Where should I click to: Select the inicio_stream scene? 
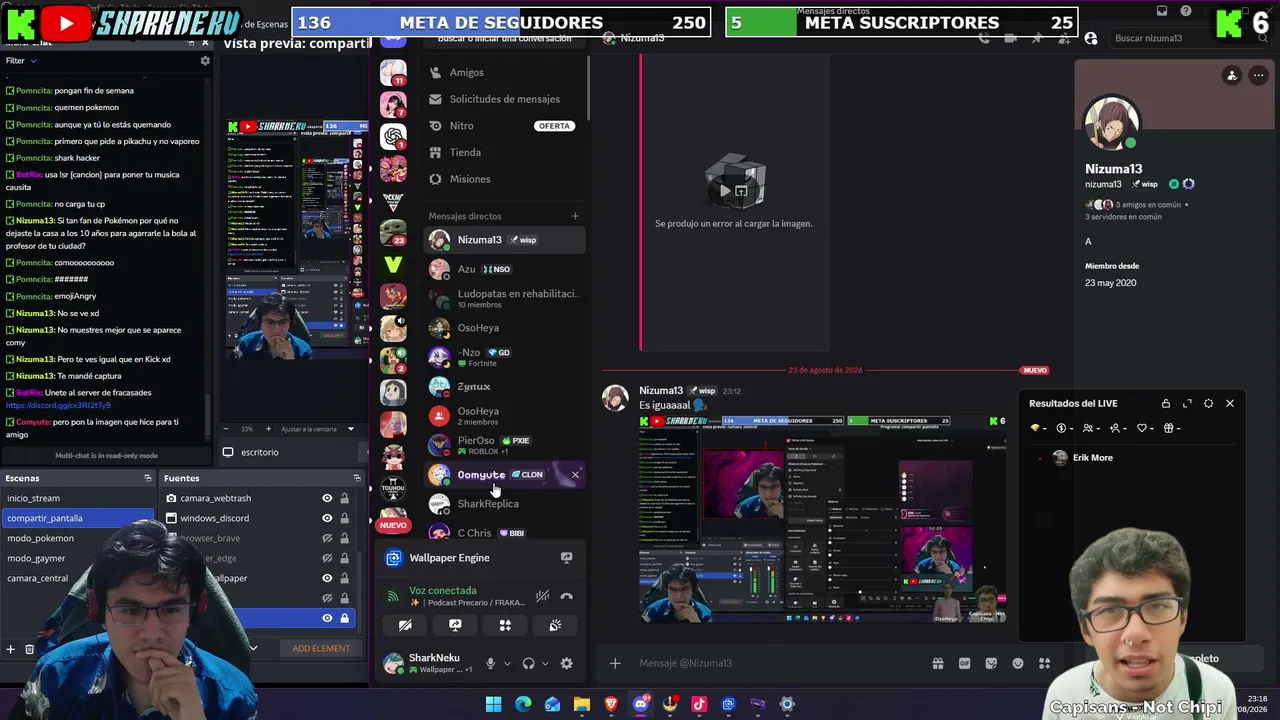(78, 498)
